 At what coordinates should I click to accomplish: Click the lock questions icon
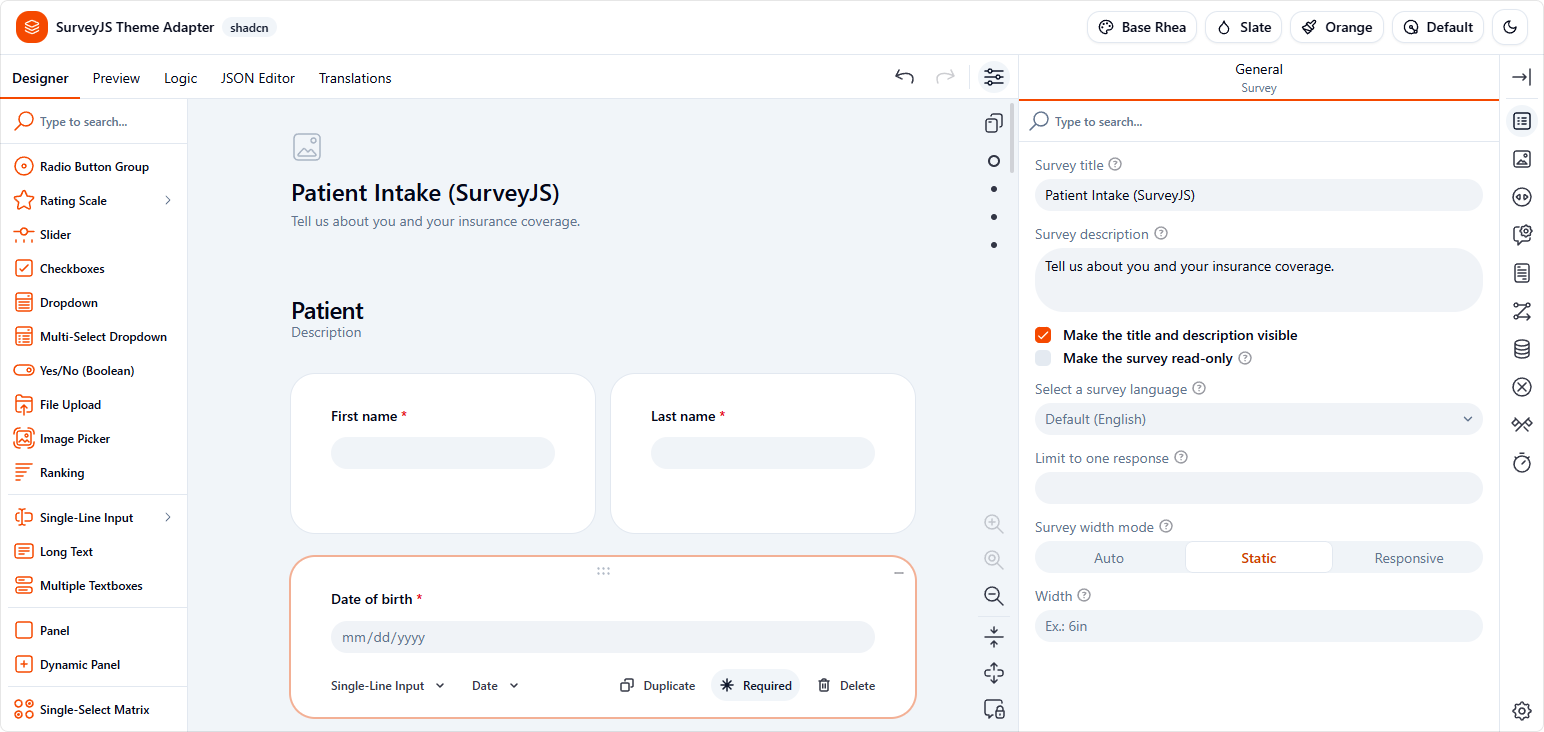pos(994,709)
